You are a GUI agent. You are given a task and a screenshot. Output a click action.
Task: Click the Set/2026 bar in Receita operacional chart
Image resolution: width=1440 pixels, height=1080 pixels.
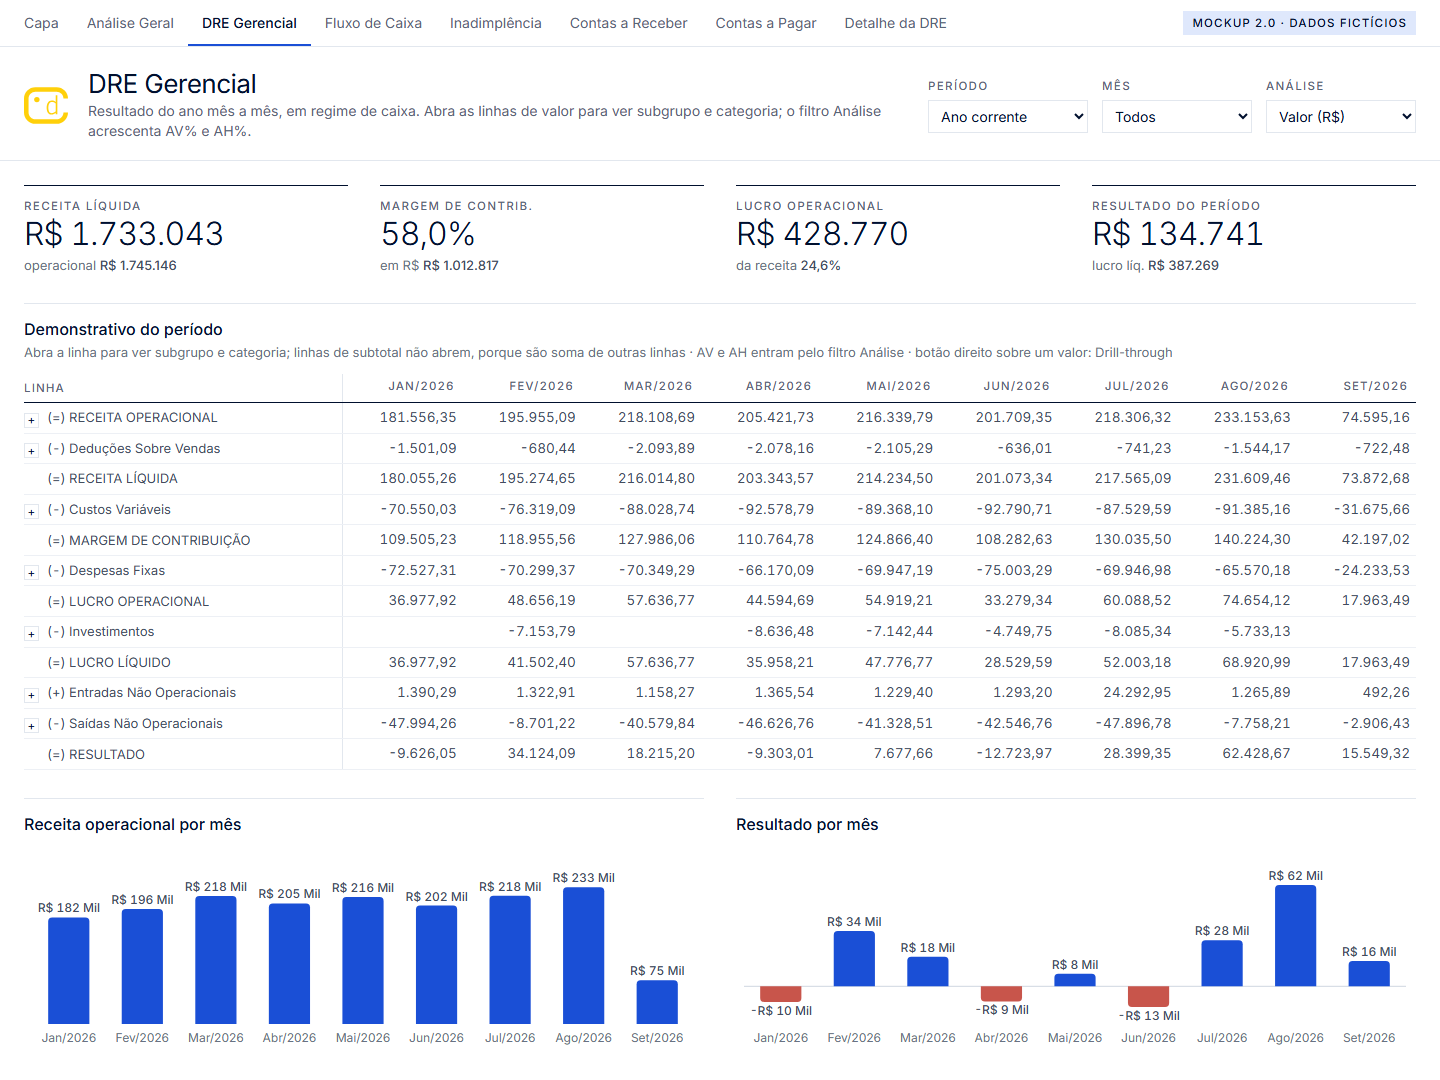[x=657, y=1002]
